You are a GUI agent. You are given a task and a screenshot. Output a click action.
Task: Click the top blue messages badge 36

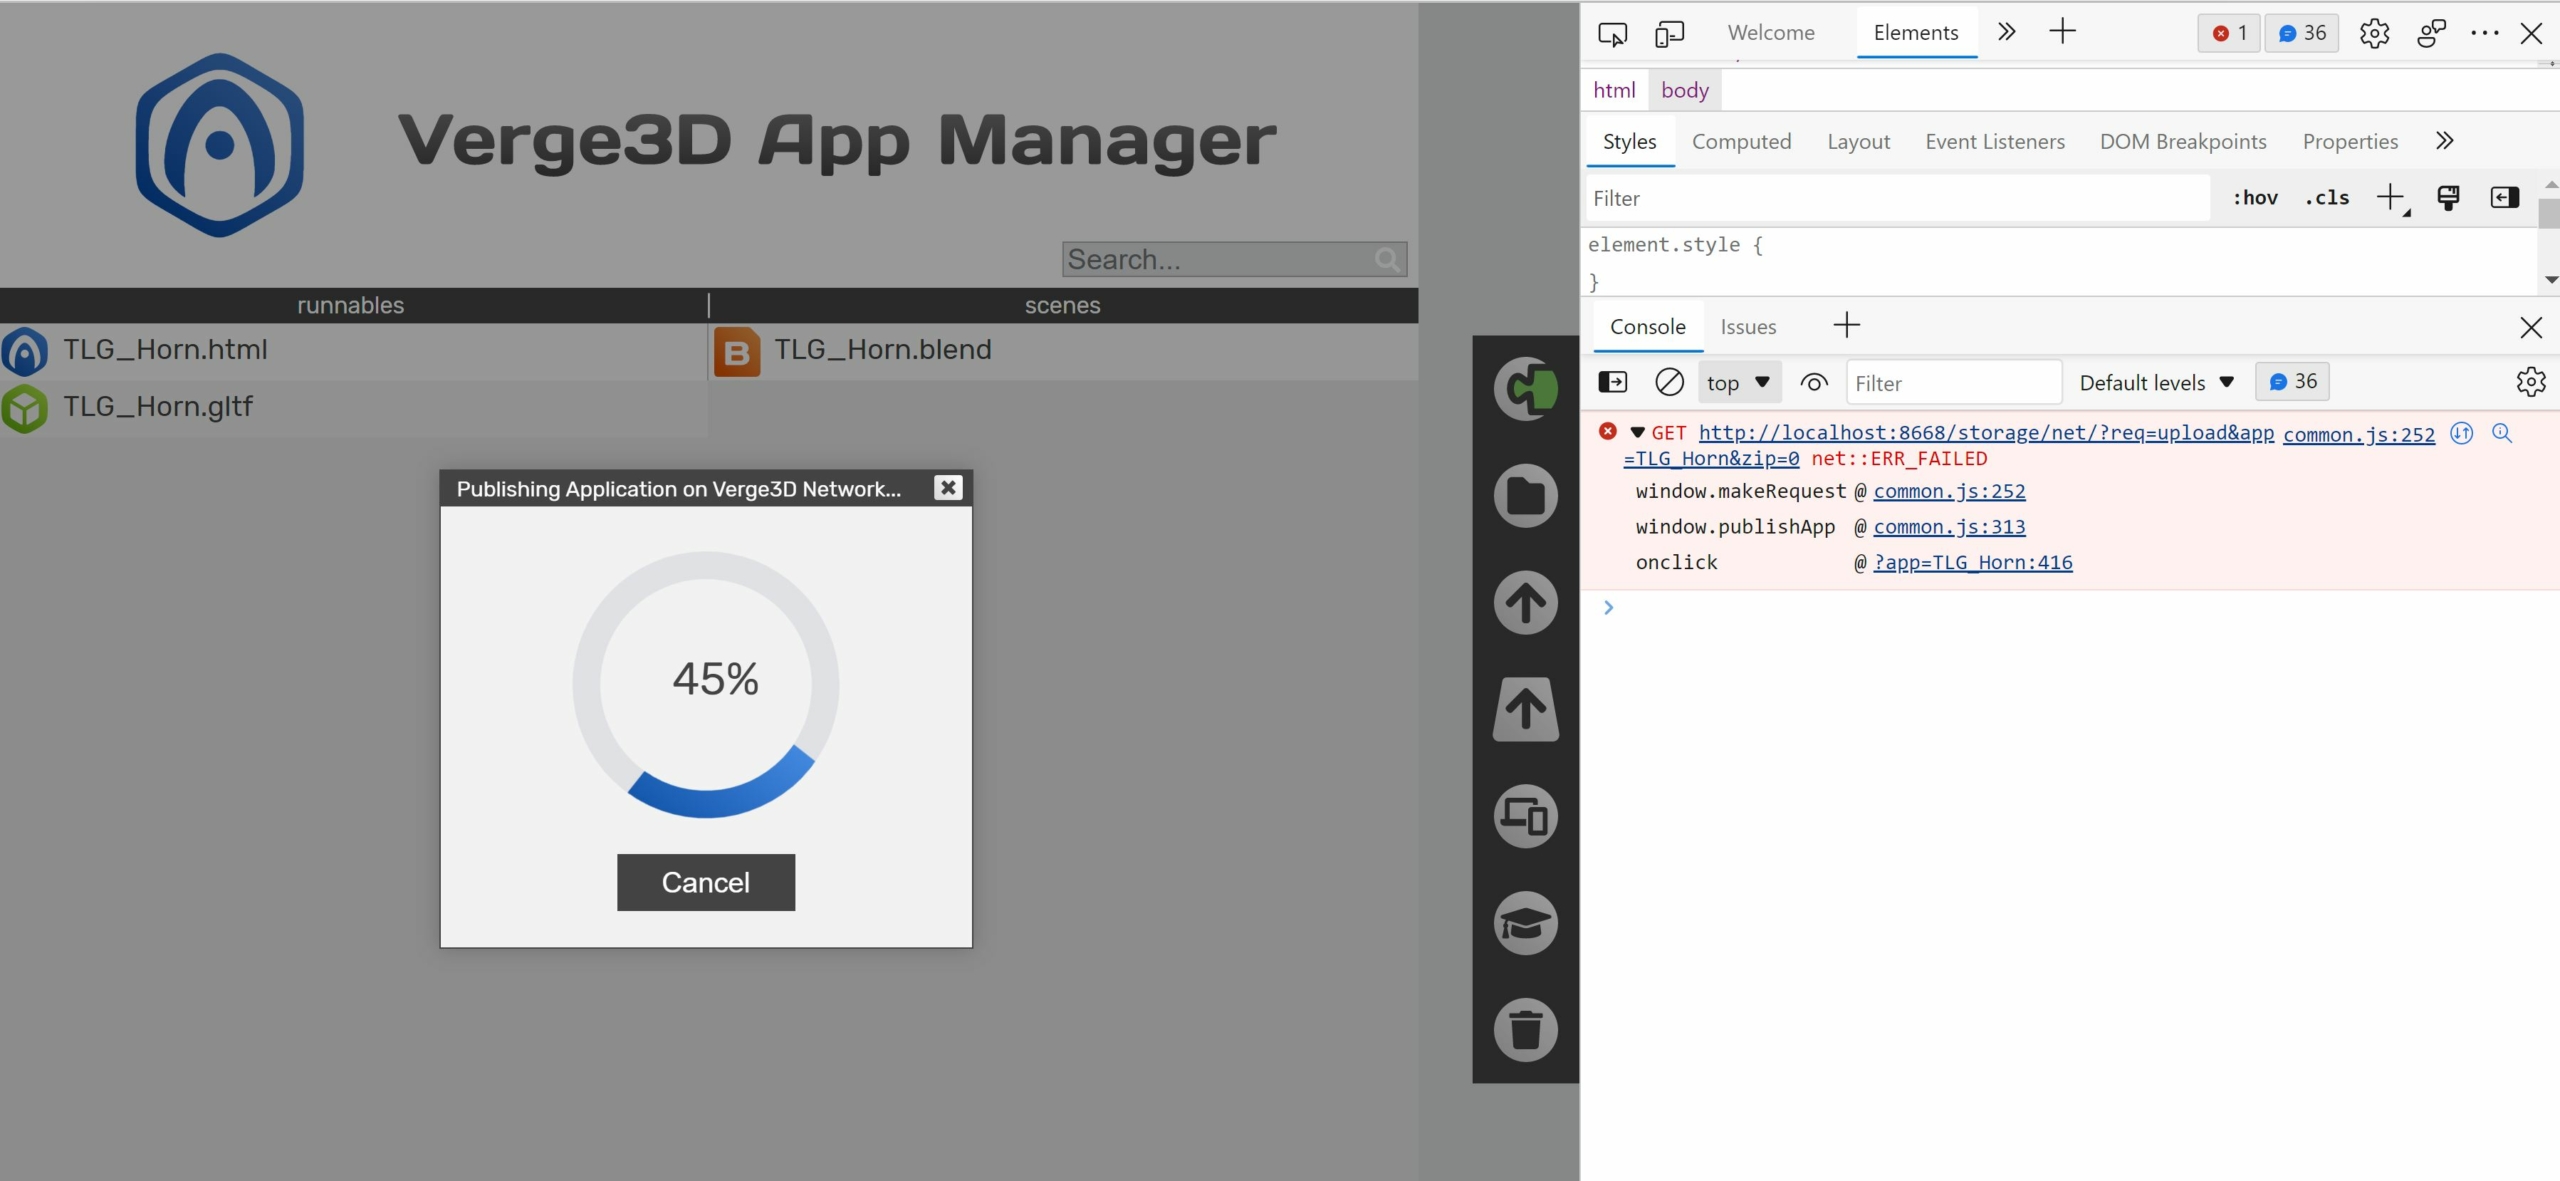pyautogui.click(x=2301, y=33)
